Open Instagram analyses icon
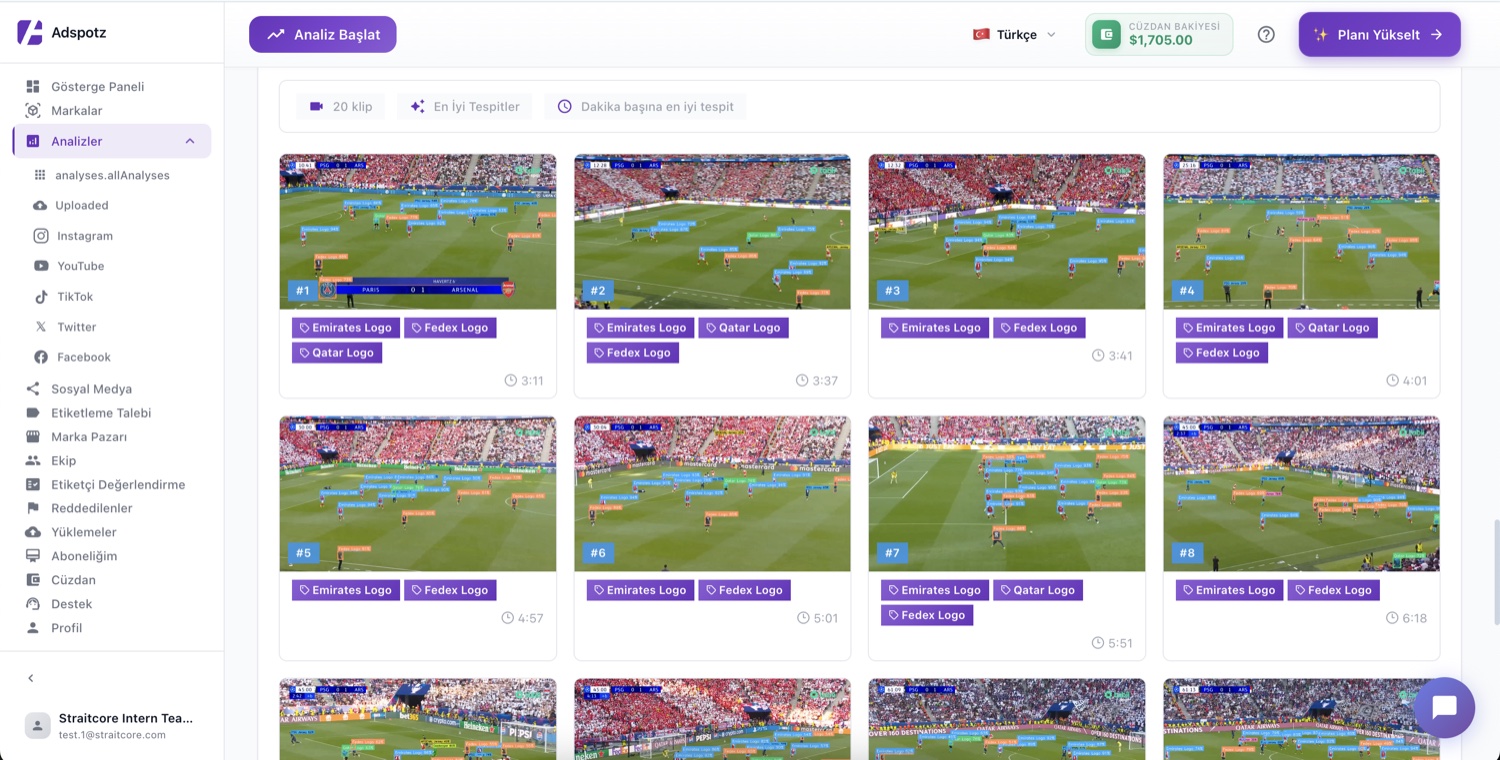This screenshot has width=1500, height=760. click(41, 236)
